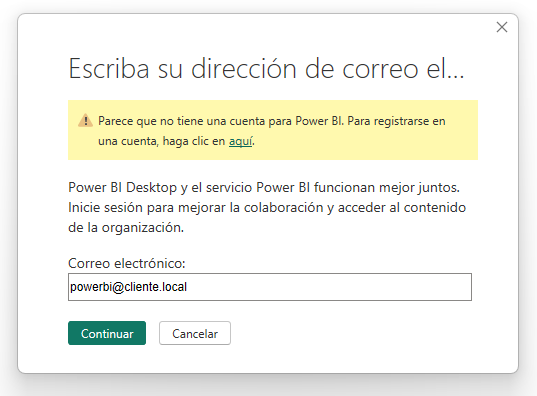
Task: Click the 'Inicie sesión para mejorar' sentence
Action: pyautogui.click(x=267, y=207)
